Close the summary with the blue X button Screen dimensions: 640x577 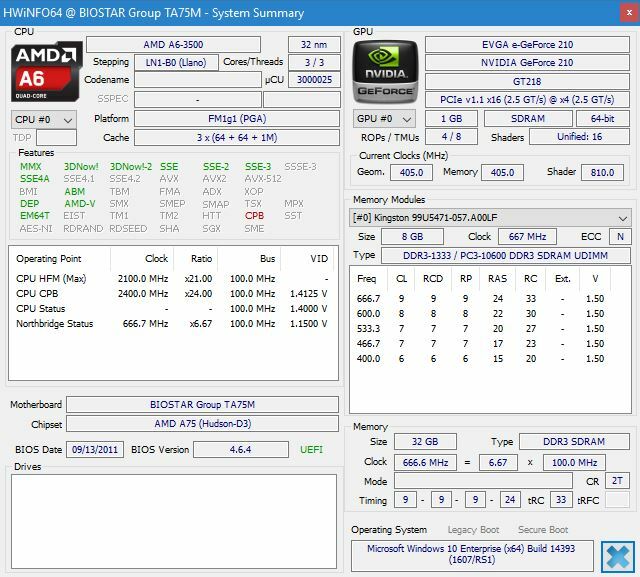click(618, 557)
